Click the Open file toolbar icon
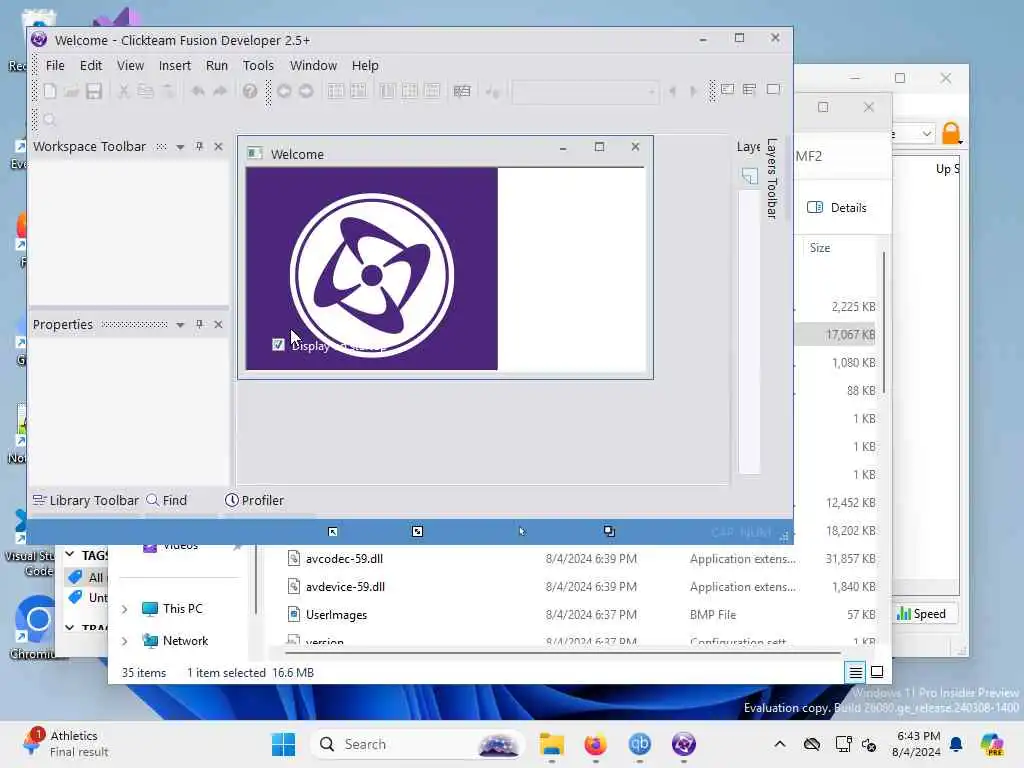 click(x=72, y=91)
